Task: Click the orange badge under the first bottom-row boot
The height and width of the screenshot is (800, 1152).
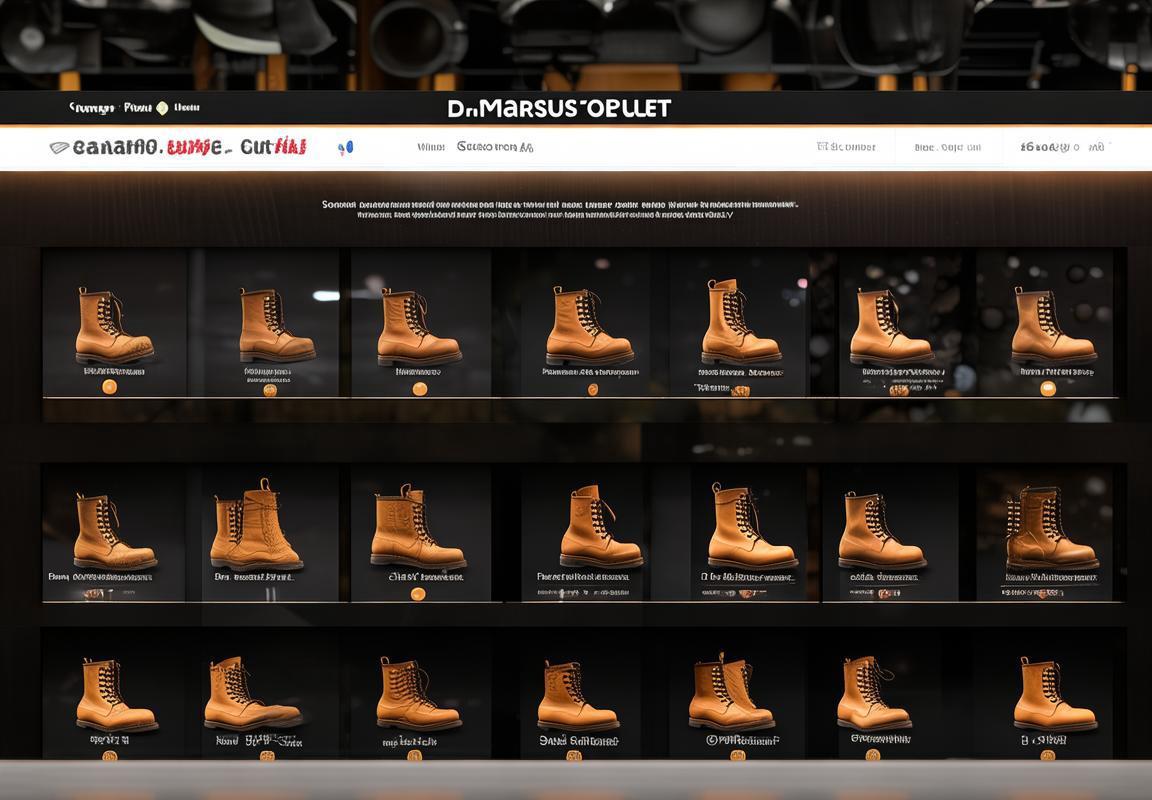Action: pyautogui.click(x=109, y=754)
